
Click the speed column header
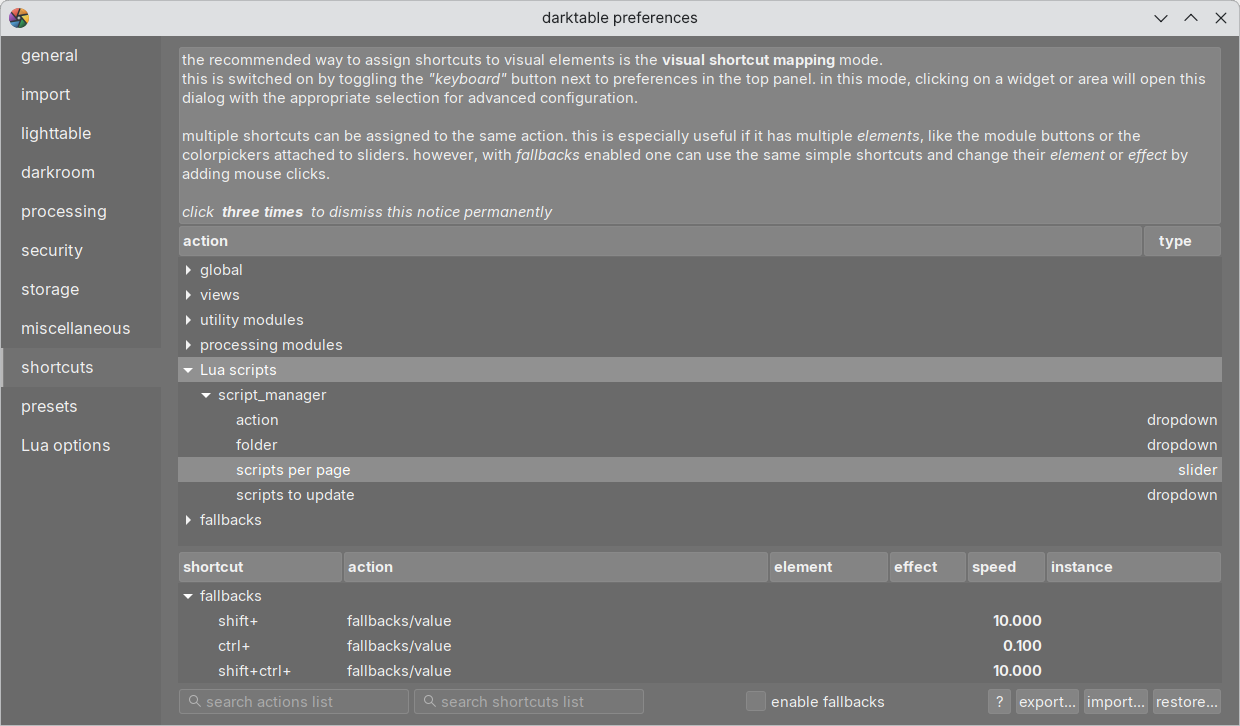[1006, 567]
